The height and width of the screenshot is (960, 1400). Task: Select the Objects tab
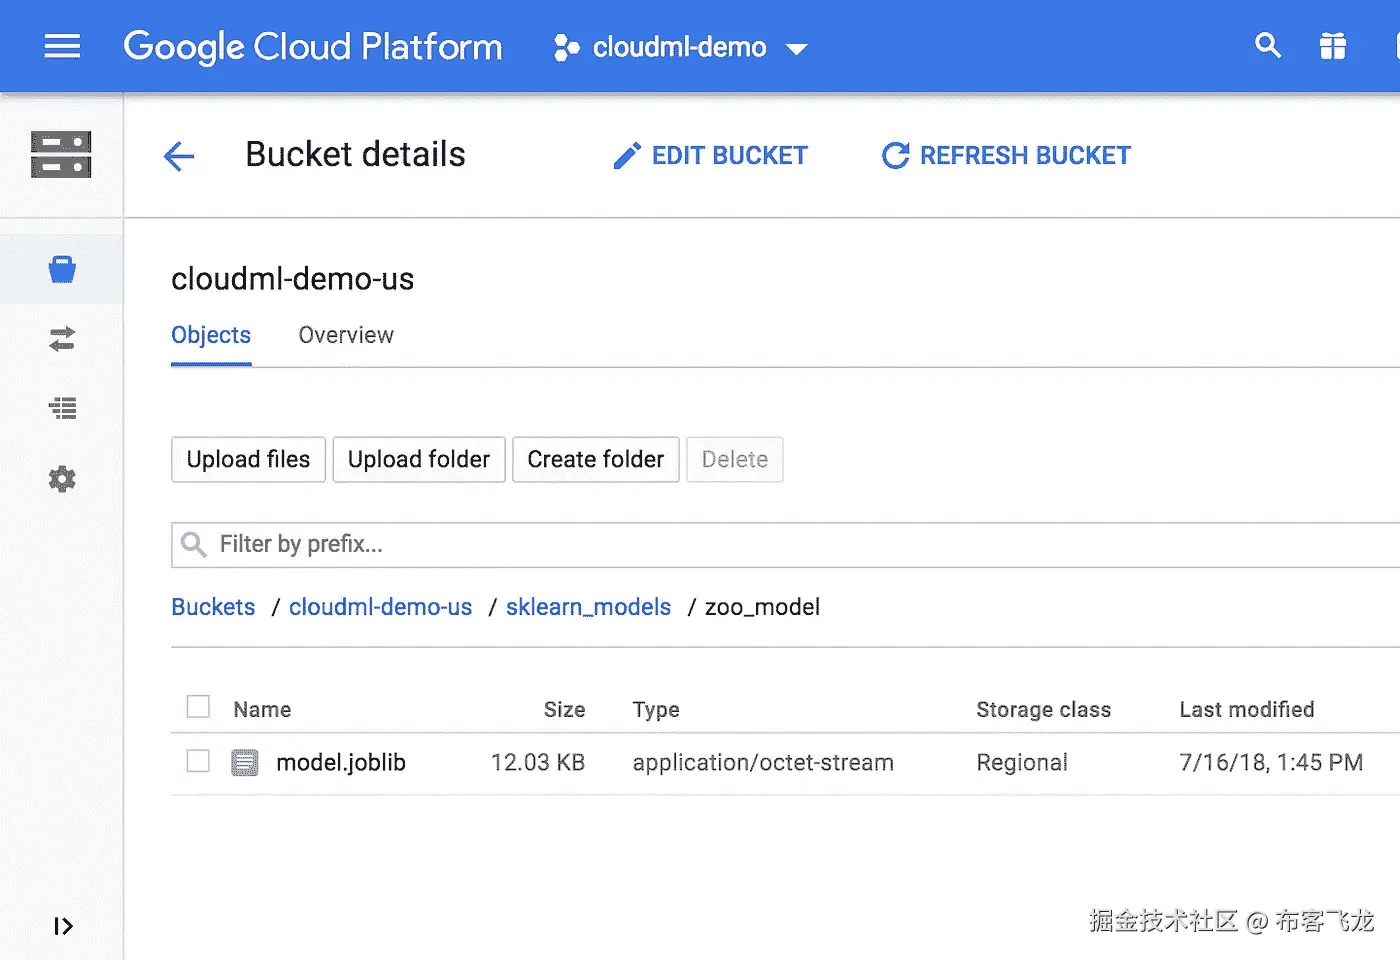(211, 335)
